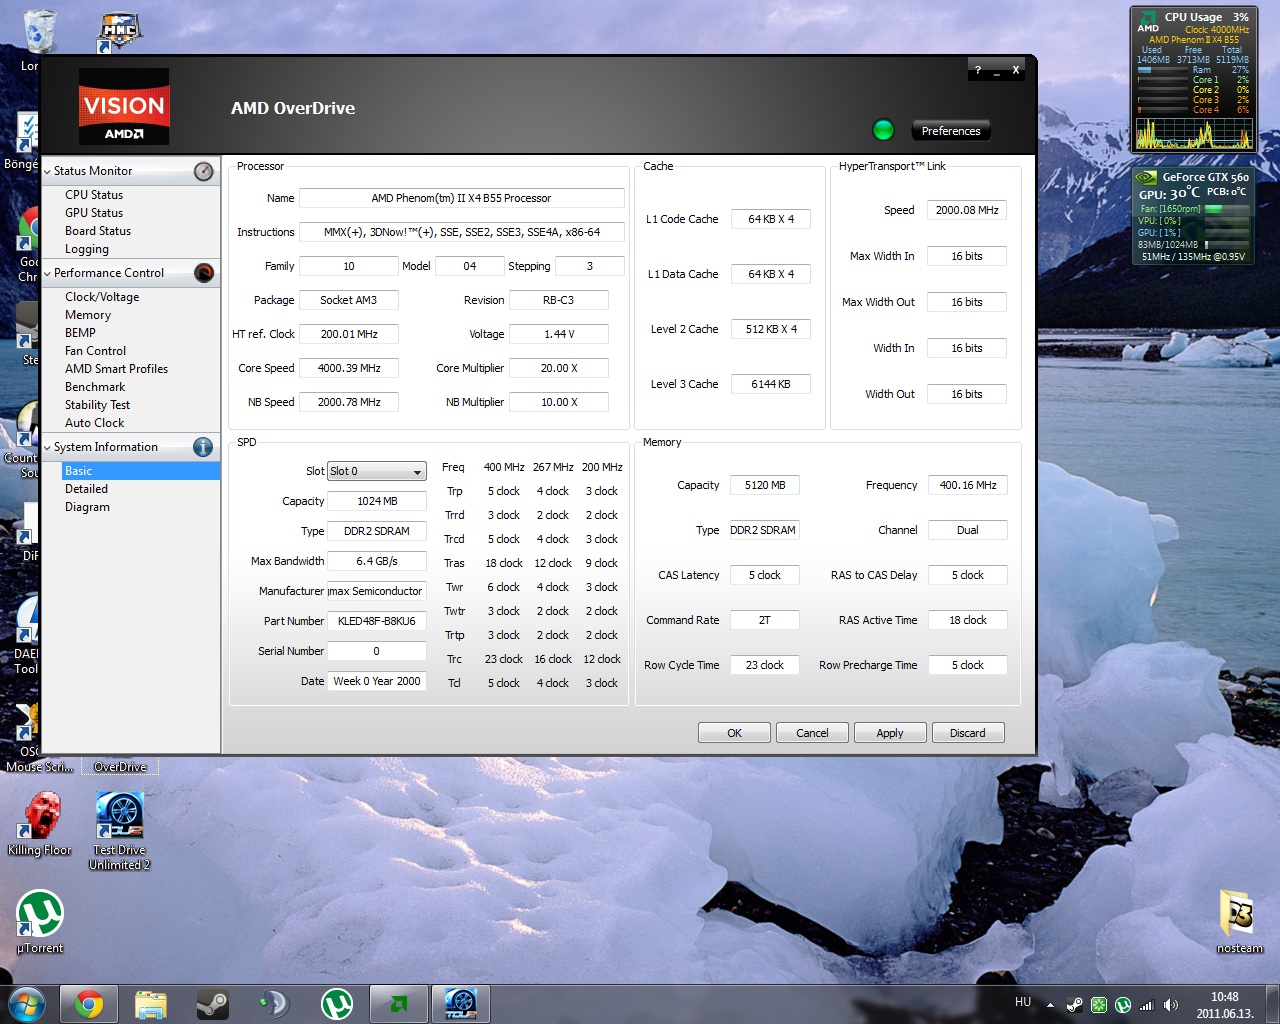Click the Status Monitor gauge icon
Viewport: 1280px width, 1024px height.
[x=204, y=171]
